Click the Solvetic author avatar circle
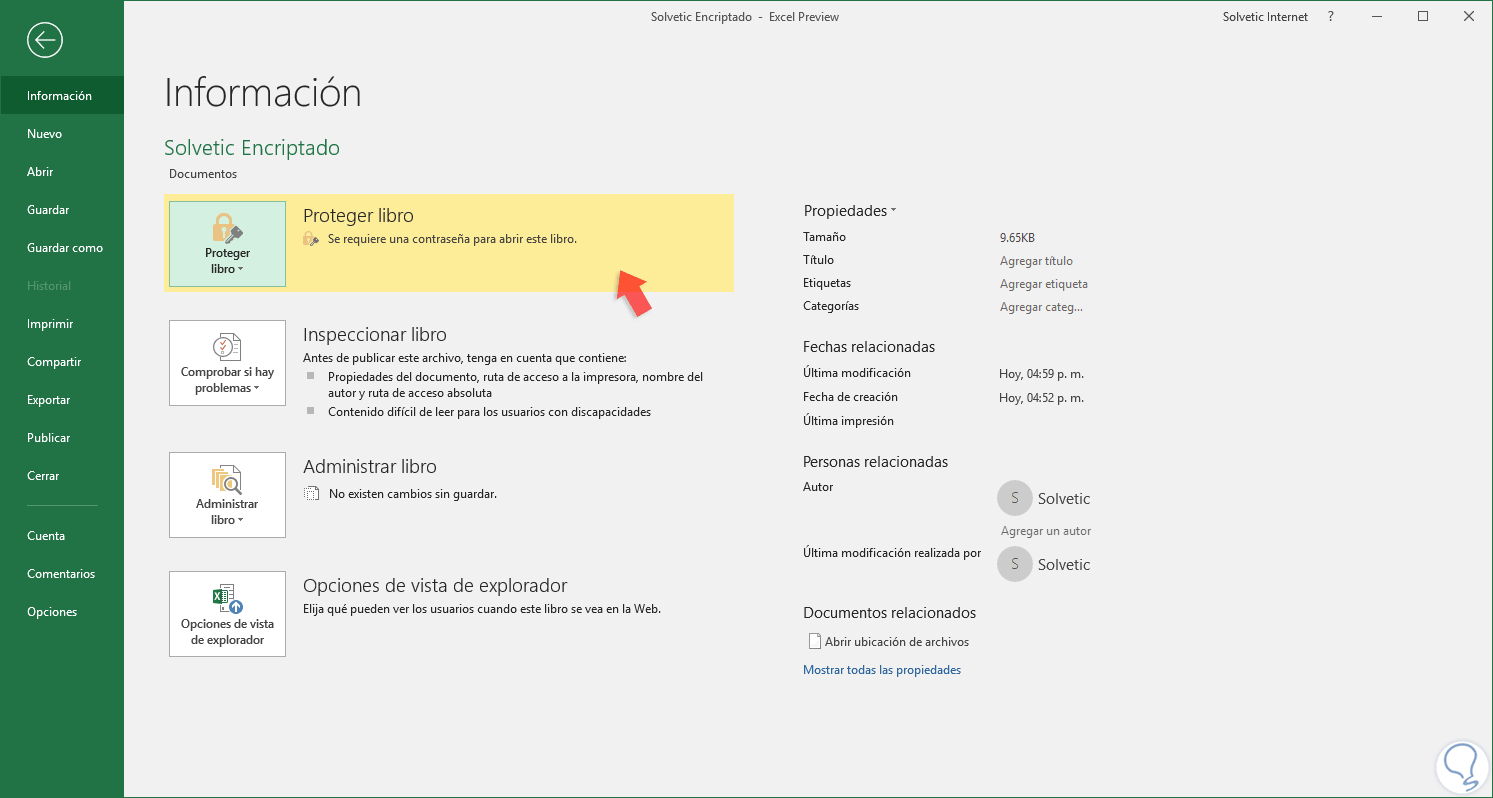Viewport: 1493px width, 798px height. (1015, 498)
